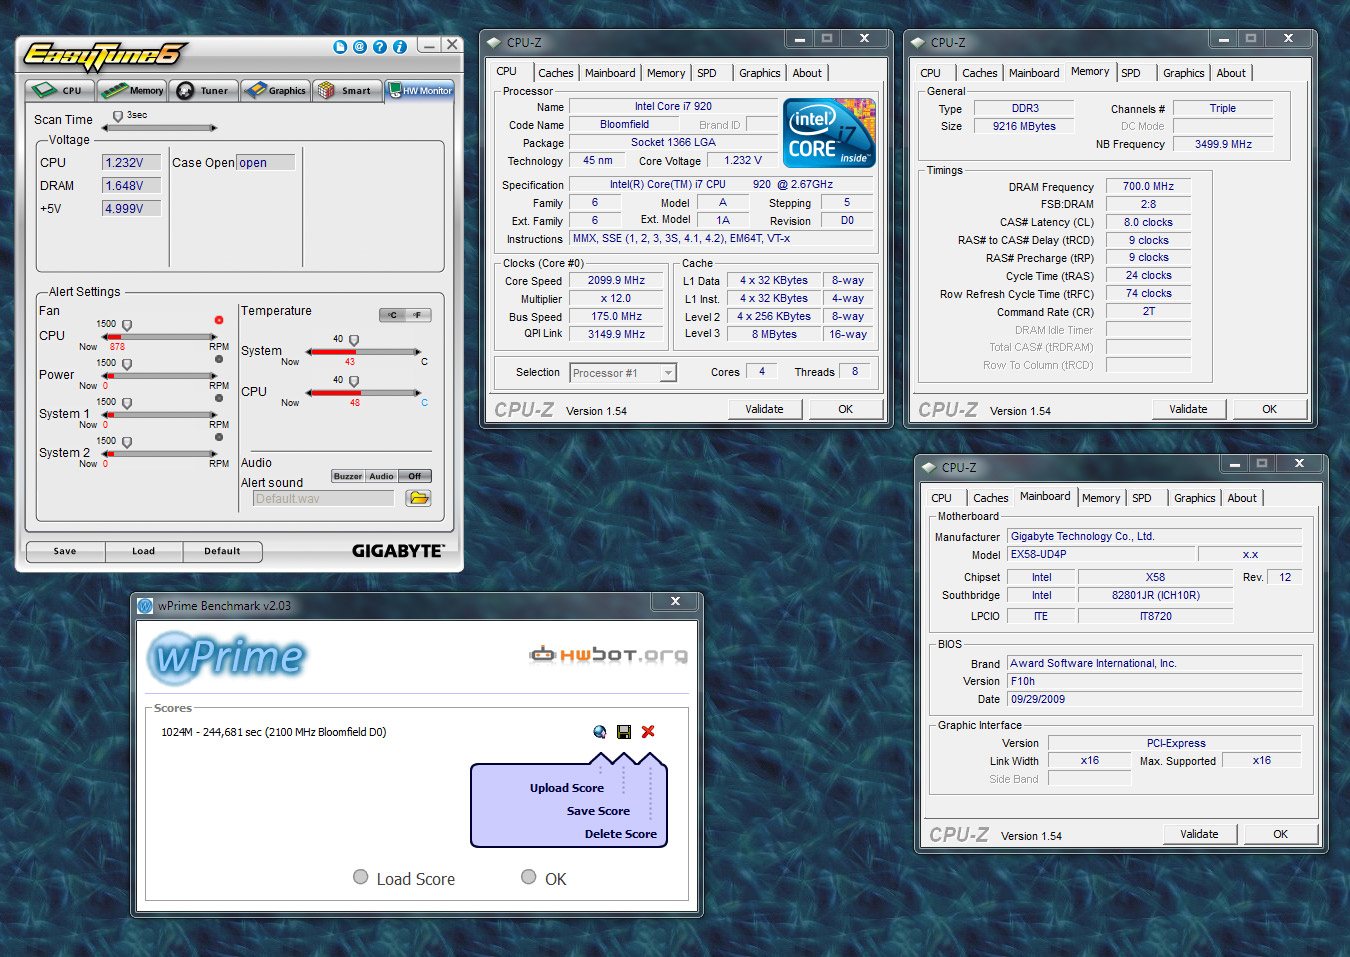Switch to the Graphics tab in EasyTune6
This screenshot has width=1350, height=957.
[276, 90]
